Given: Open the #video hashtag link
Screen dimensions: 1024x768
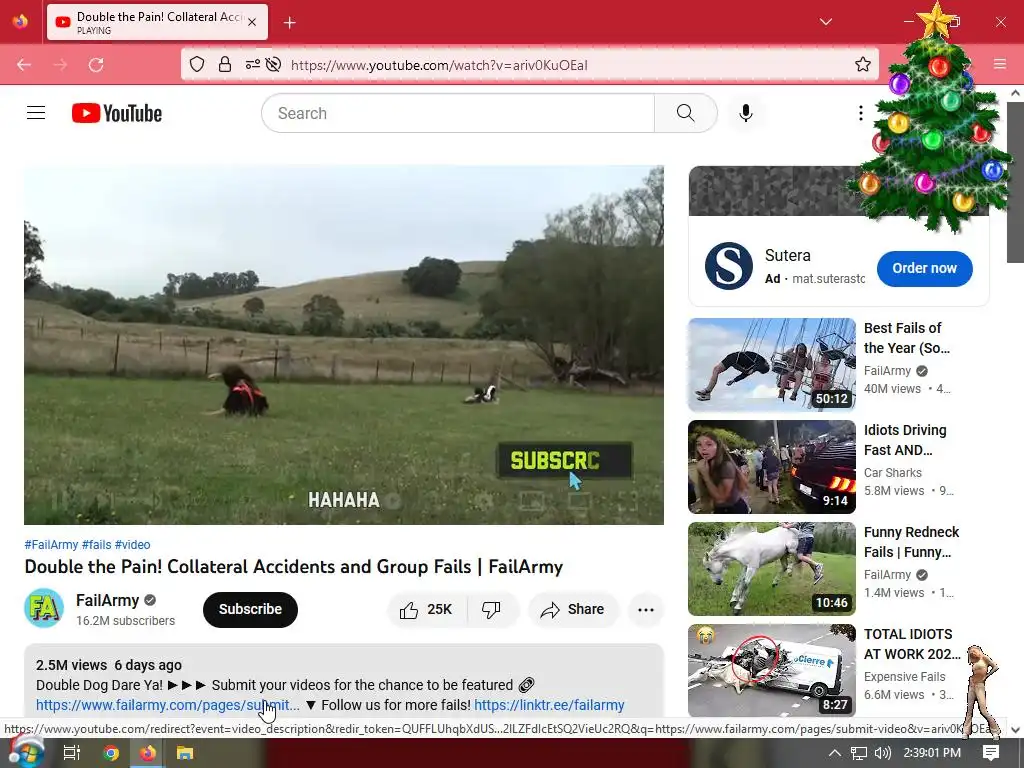Looking at the screenshot, I should pos(133,545).
